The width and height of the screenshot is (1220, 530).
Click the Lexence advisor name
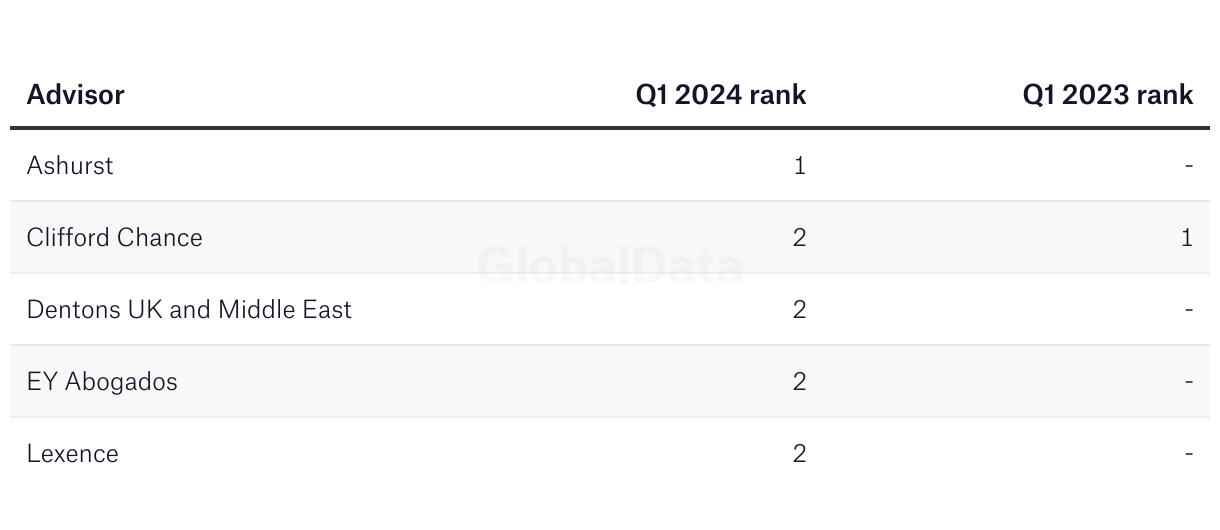73,453
